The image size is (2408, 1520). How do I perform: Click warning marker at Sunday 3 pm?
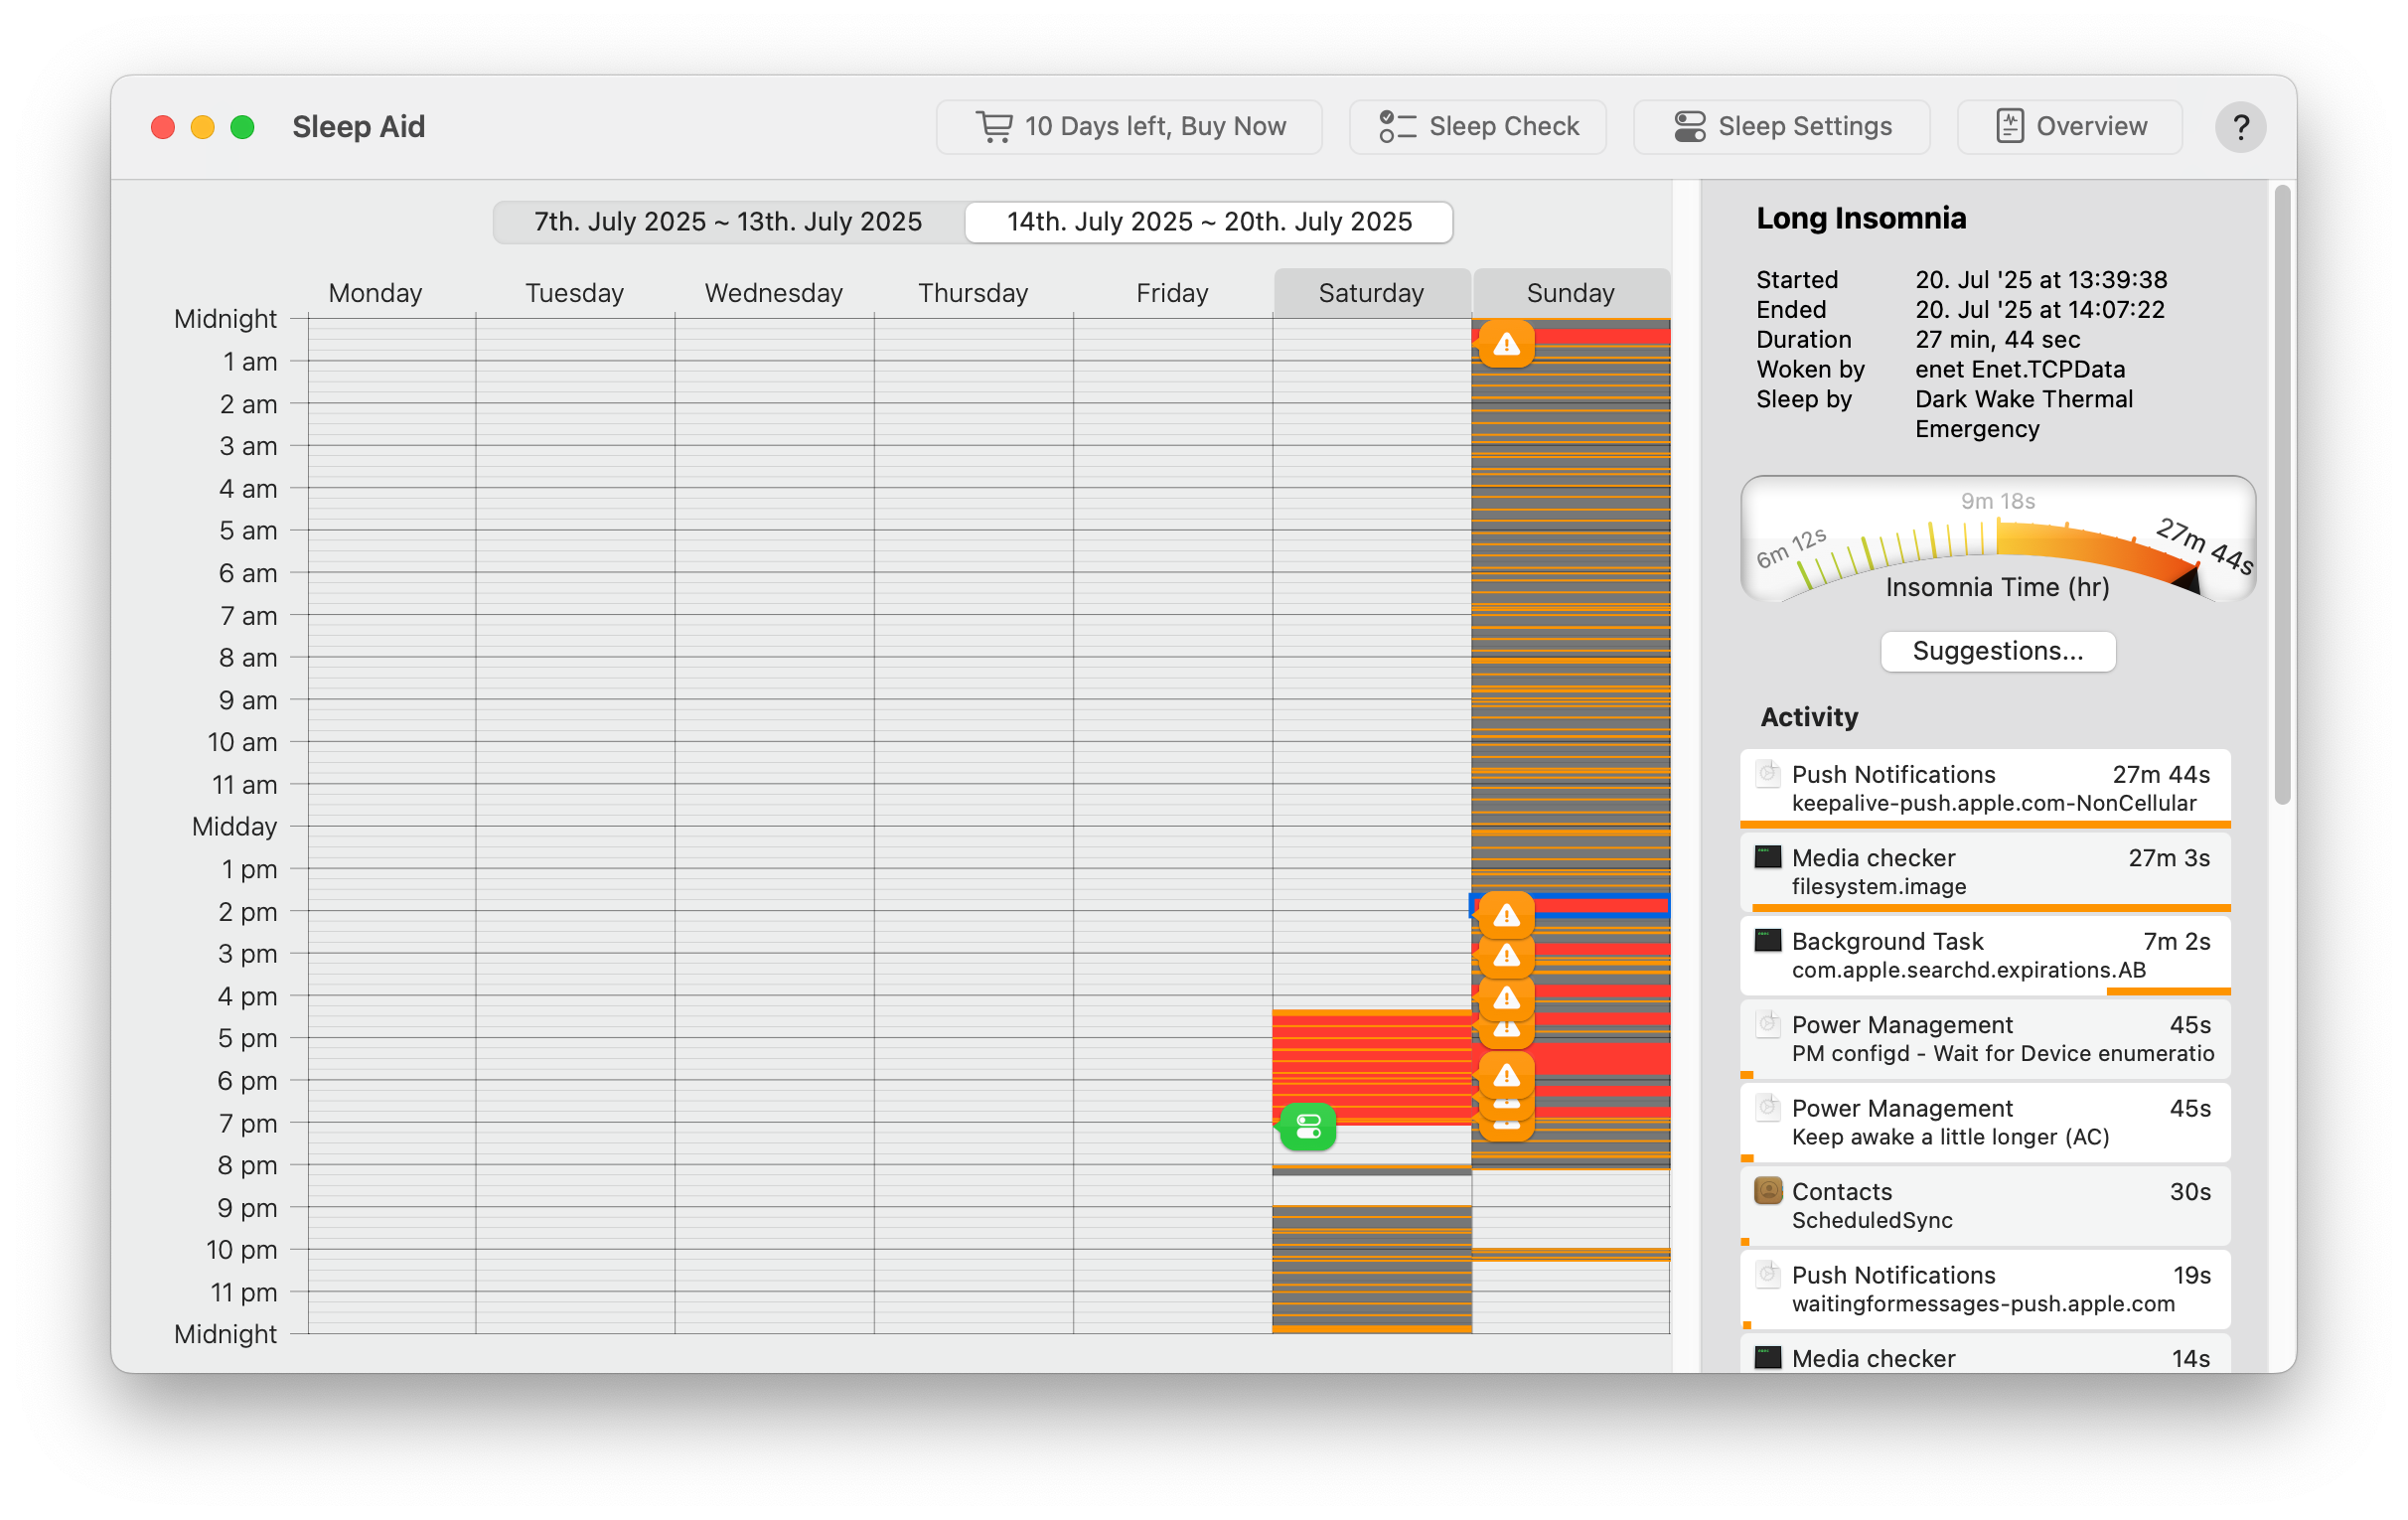[1506, 955]
